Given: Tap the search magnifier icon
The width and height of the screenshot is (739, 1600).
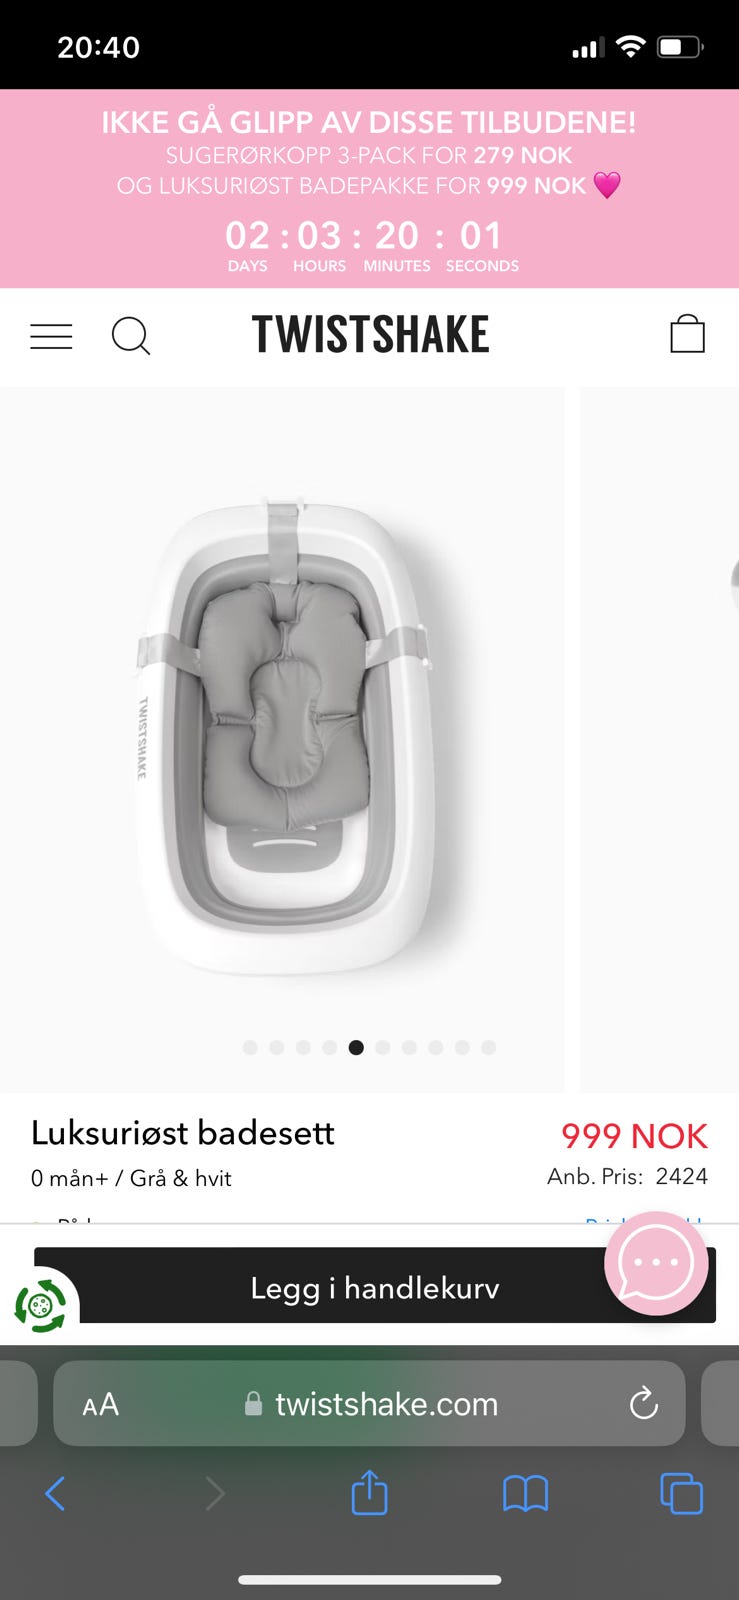Looking at the screenshot, I should (131, 337).
